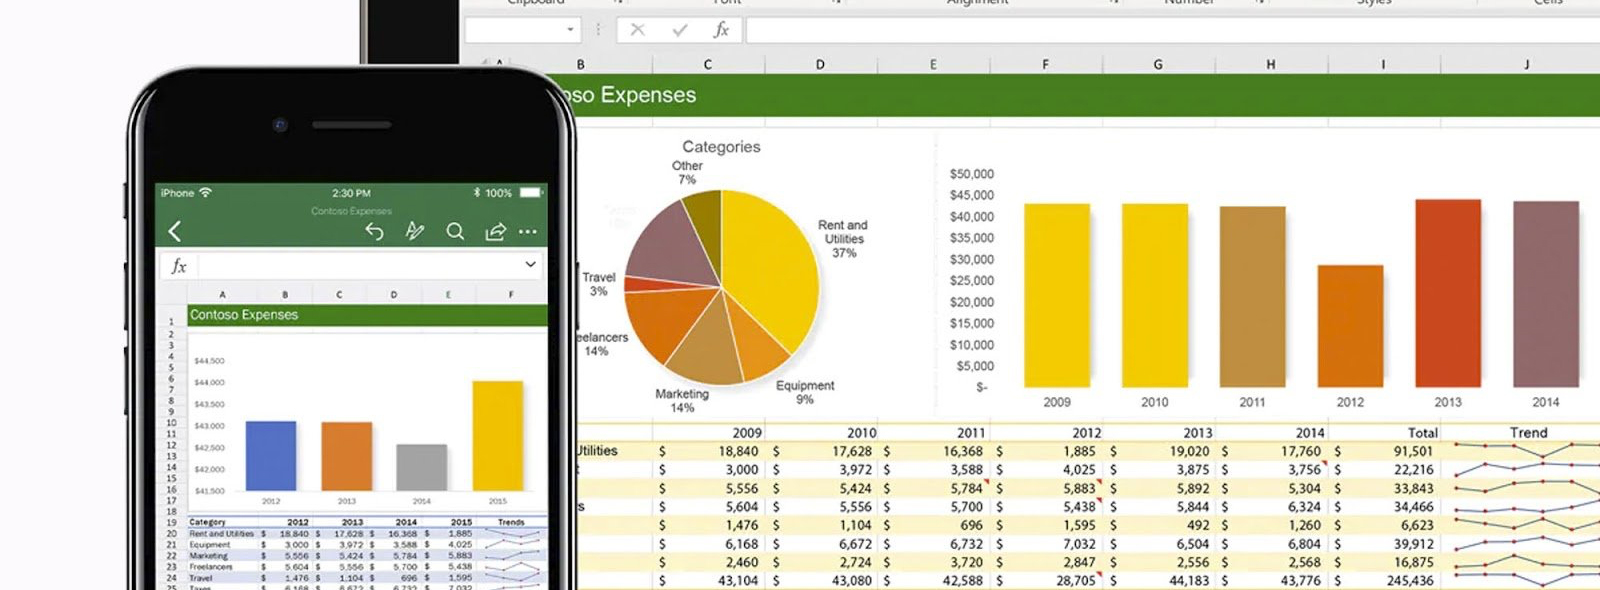The height and width of the screenshot is (590, 1600).
Task: Open the desktop Name Box dropdown arrow
Action: (570, 30)
